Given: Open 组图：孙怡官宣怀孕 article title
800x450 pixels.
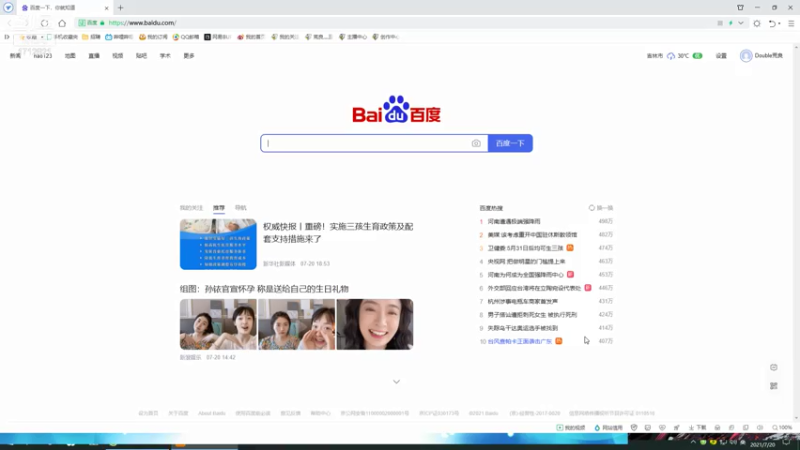Looking at the screenshot, I should click(264, 289).
